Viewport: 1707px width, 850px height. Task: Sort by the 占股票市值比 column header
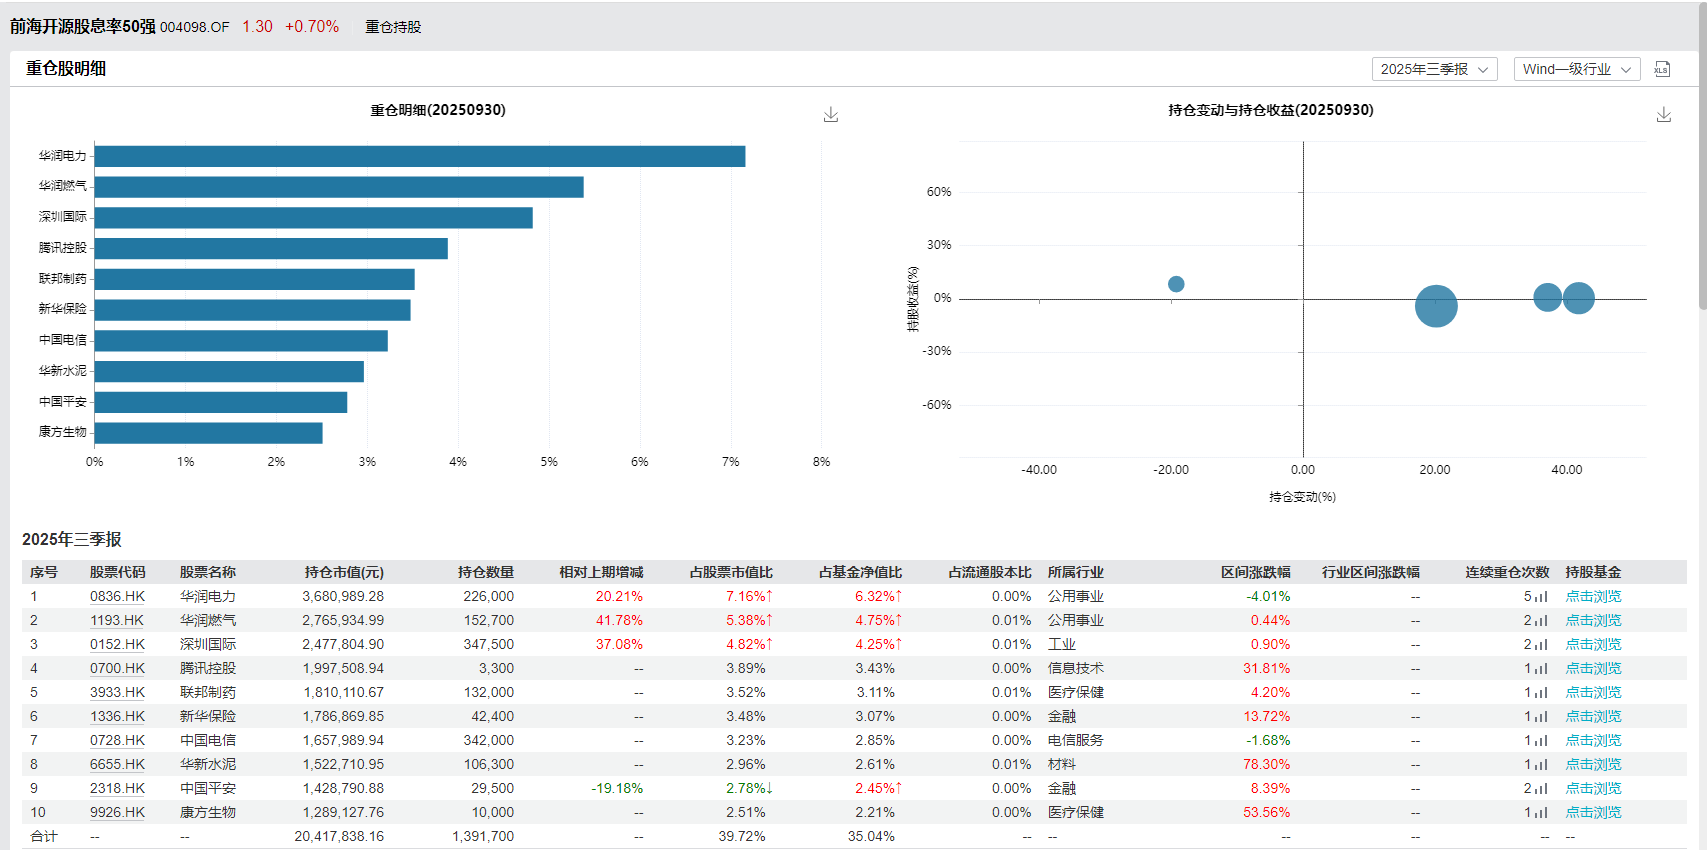coord(731,573)
